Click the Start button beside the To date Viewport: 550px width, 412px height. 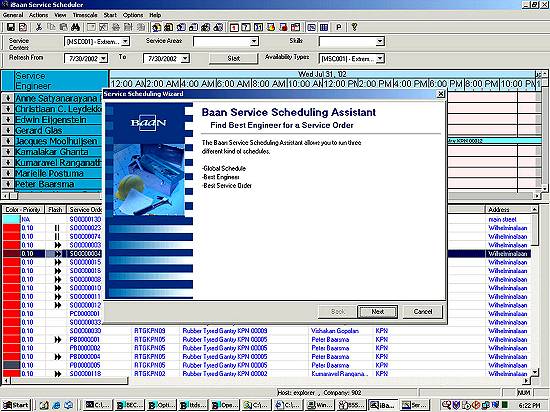click(x=233, y=59)
